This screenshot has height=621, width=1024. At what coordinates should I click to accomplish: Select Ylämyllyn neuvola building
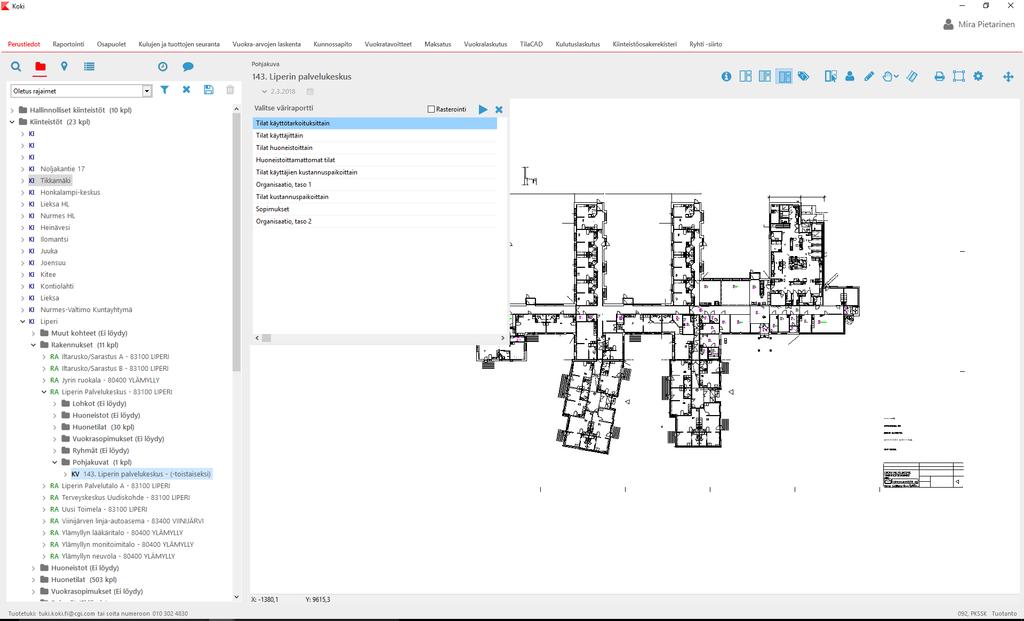tap(118, 557)
